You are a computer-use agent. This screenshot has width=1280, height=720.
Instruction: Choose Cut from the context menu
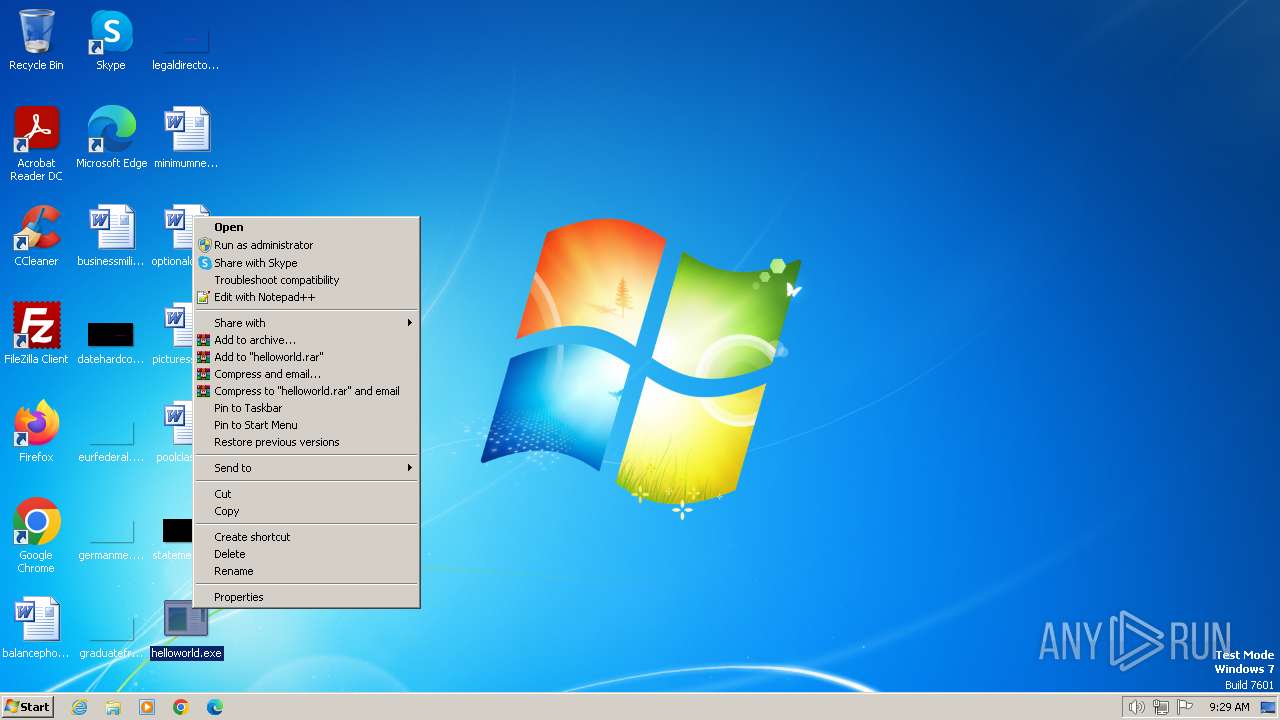pyautogui.click(x=307, y=494)
